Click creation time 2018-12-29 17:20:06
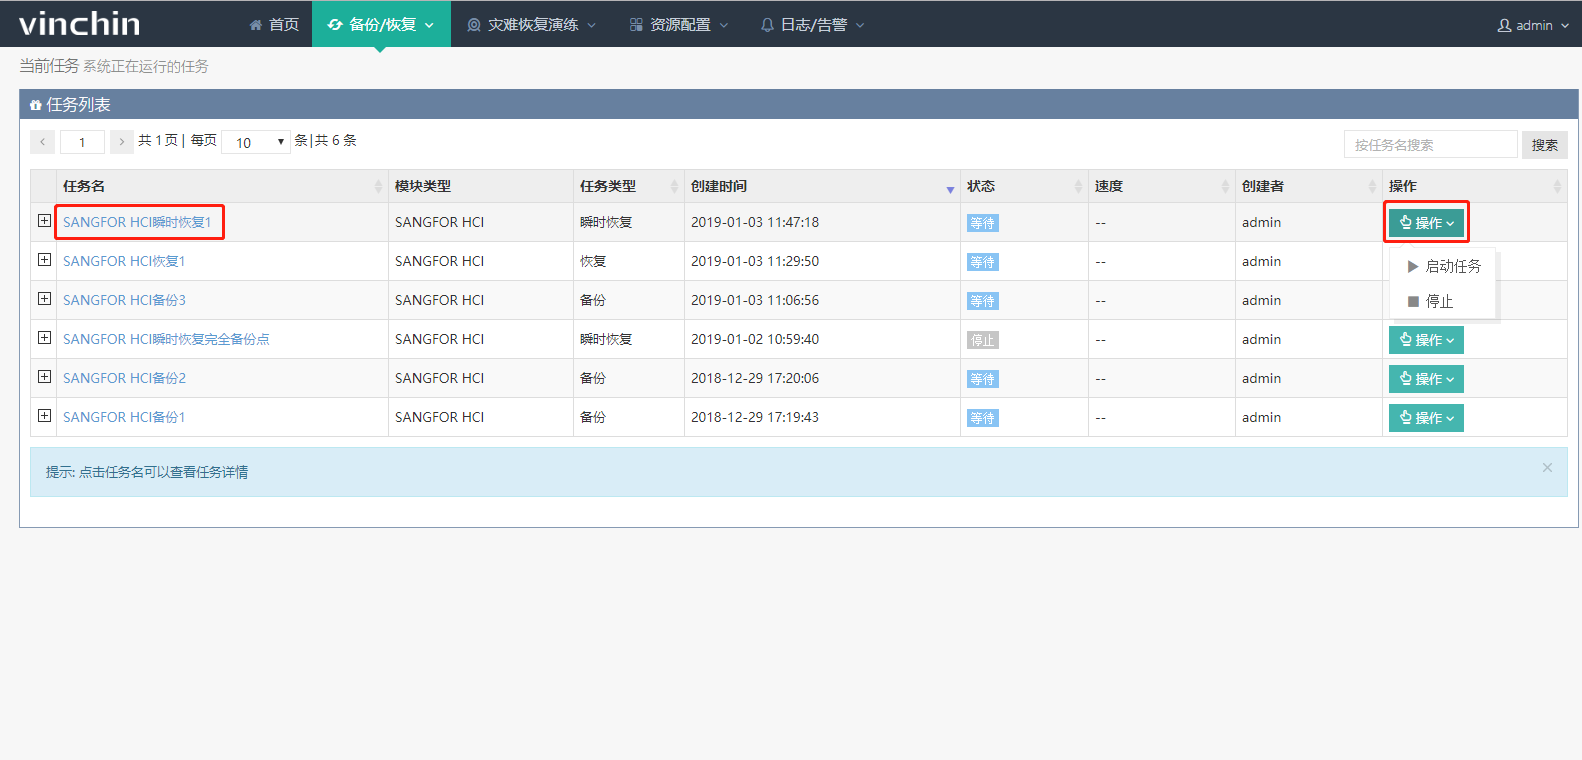 point(755,378)
